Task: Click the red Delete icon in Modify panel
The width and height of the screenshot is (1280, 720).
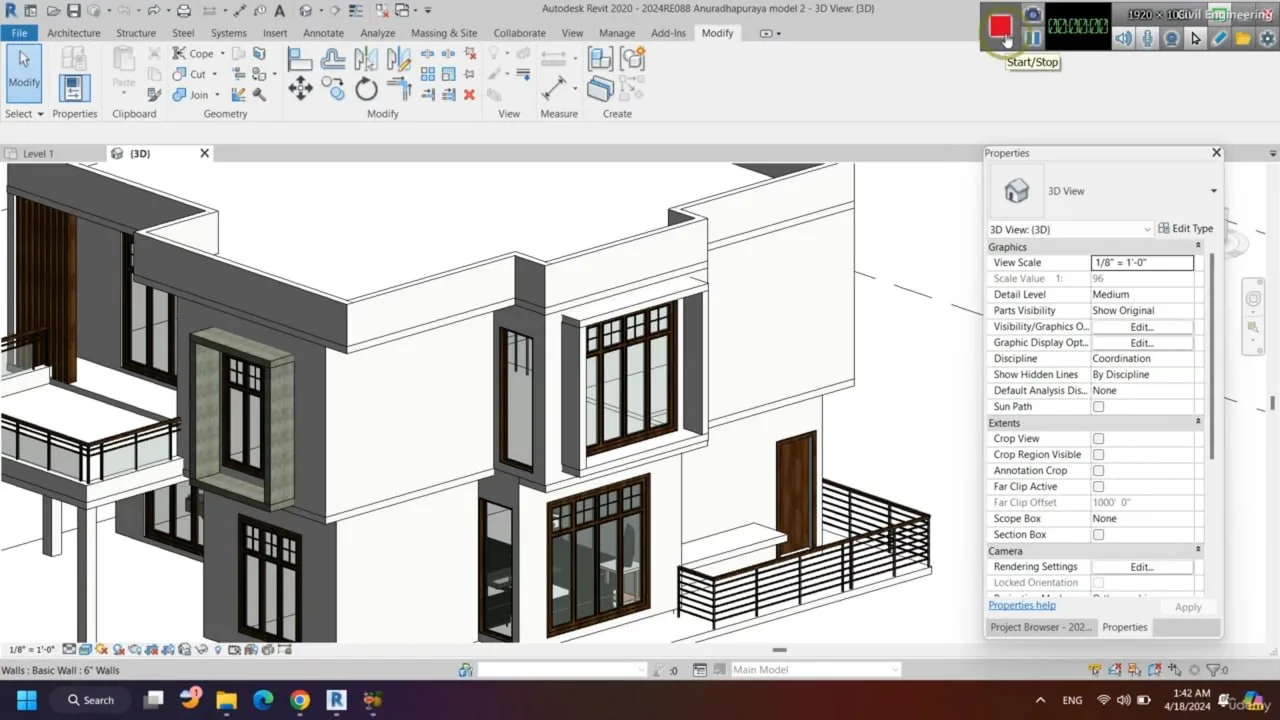Action: coord(469,94)
